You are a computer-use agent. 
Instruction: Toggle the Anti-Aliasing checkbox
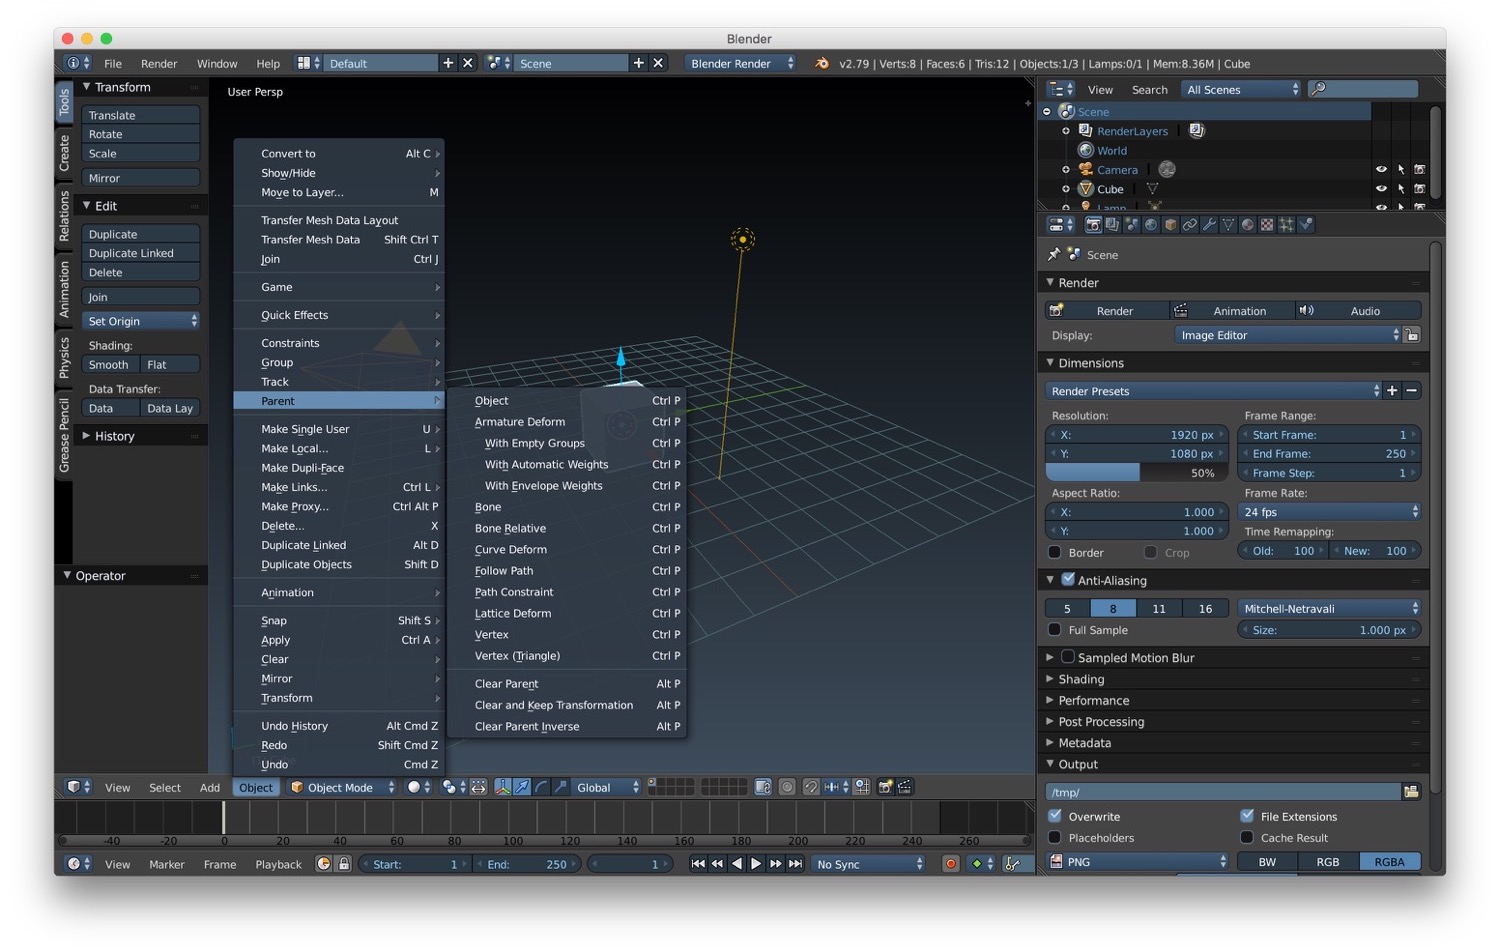click(1068, 579)
